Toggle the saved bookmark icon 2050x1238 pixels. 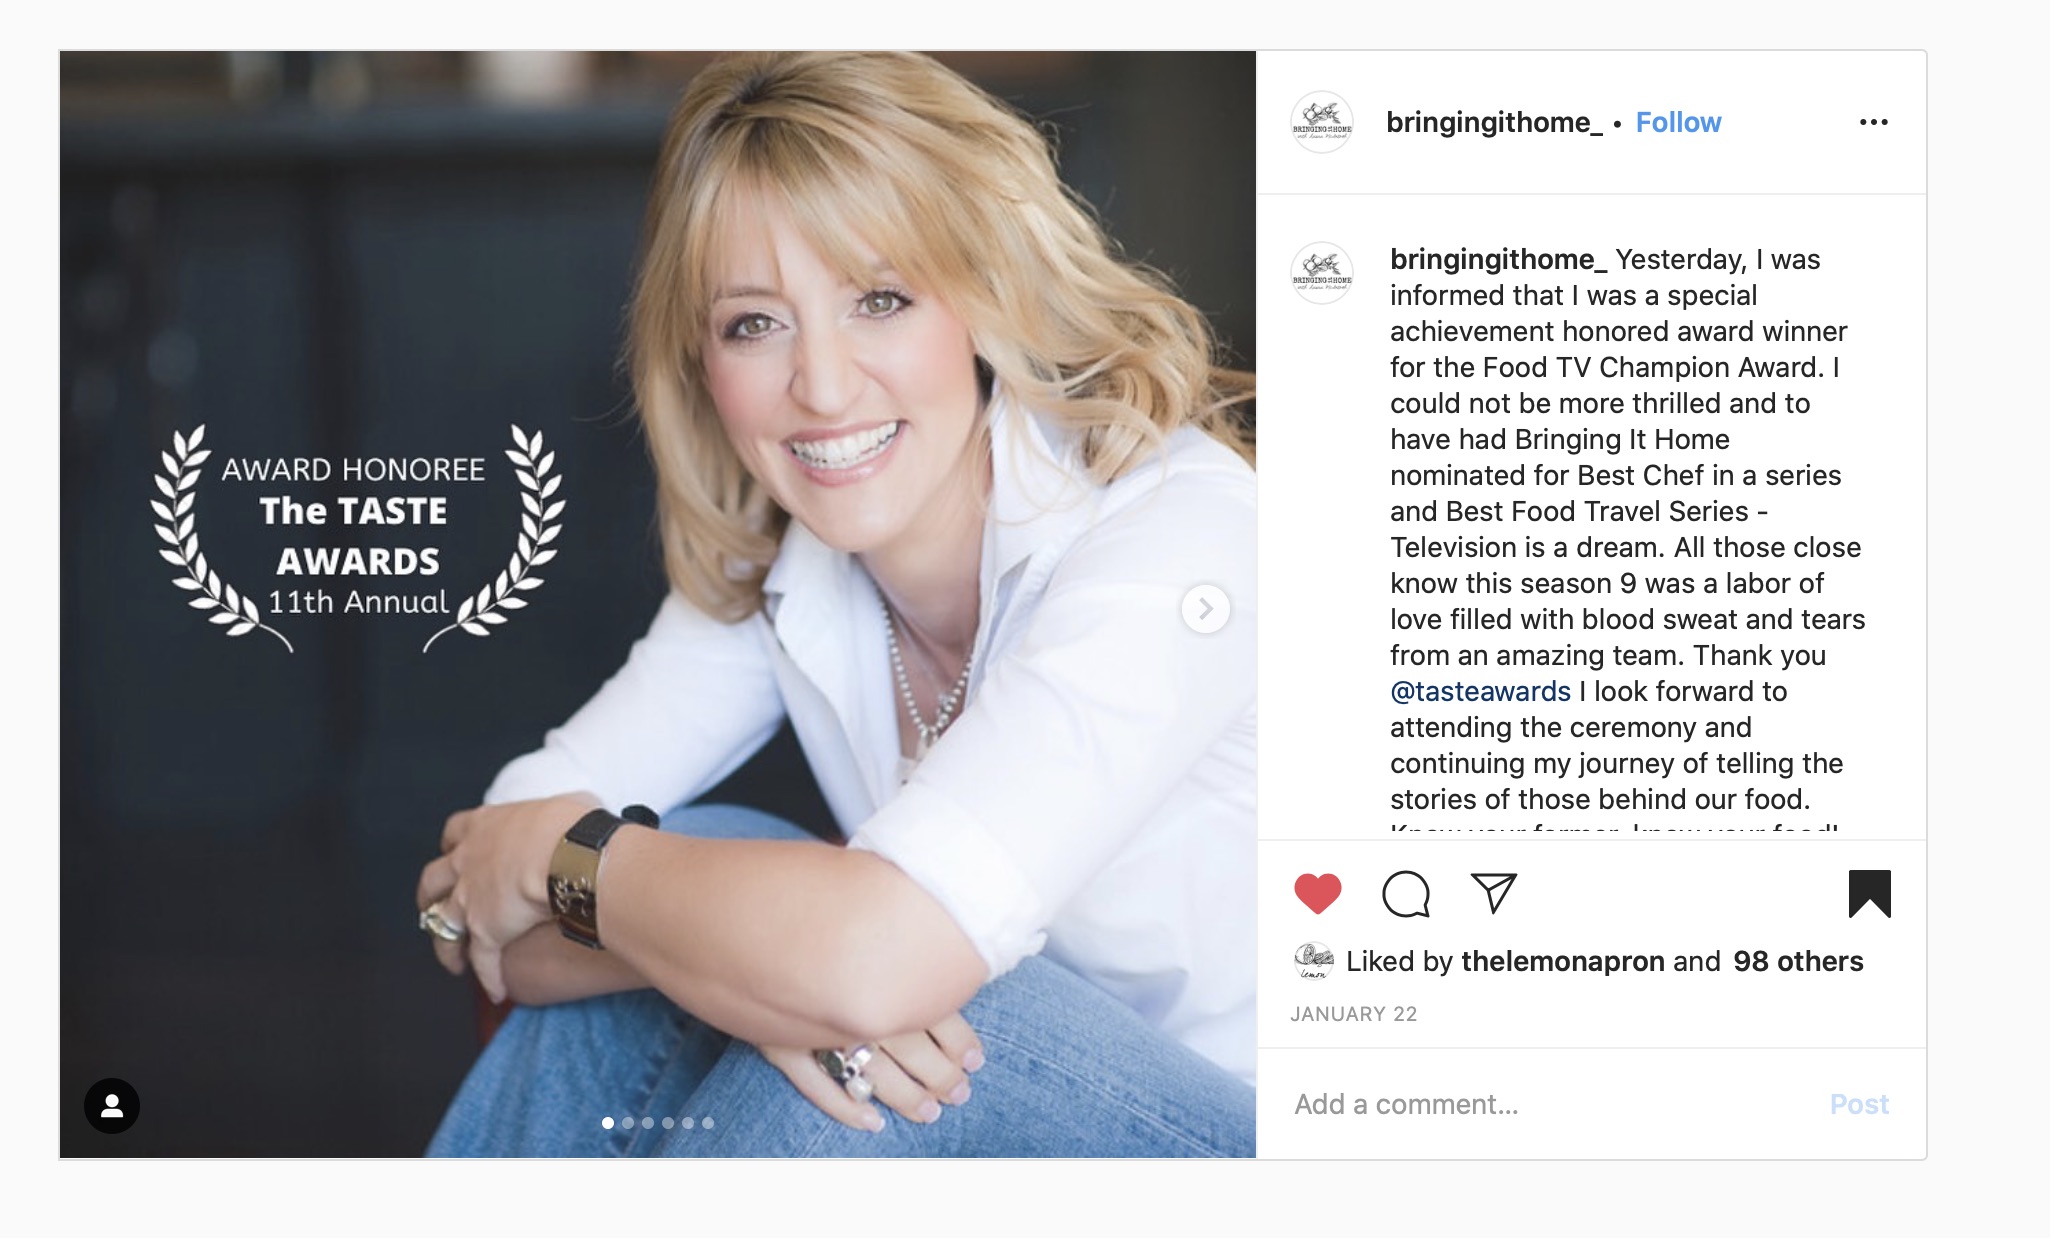click(x=1869, y=893)
